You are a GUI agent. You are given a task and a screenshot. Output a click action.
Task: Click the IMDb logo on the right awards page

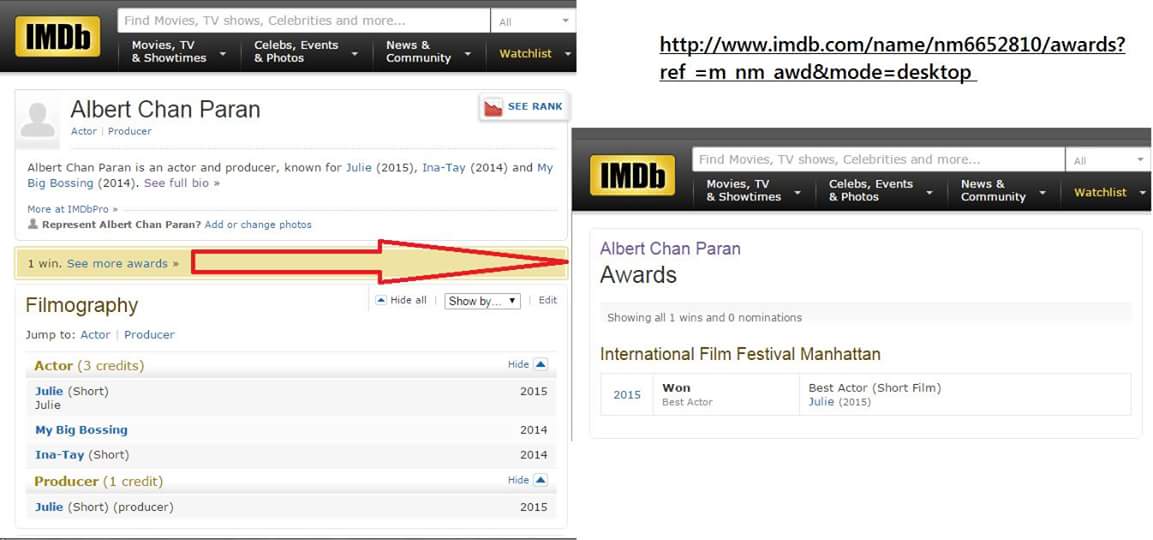632,175
